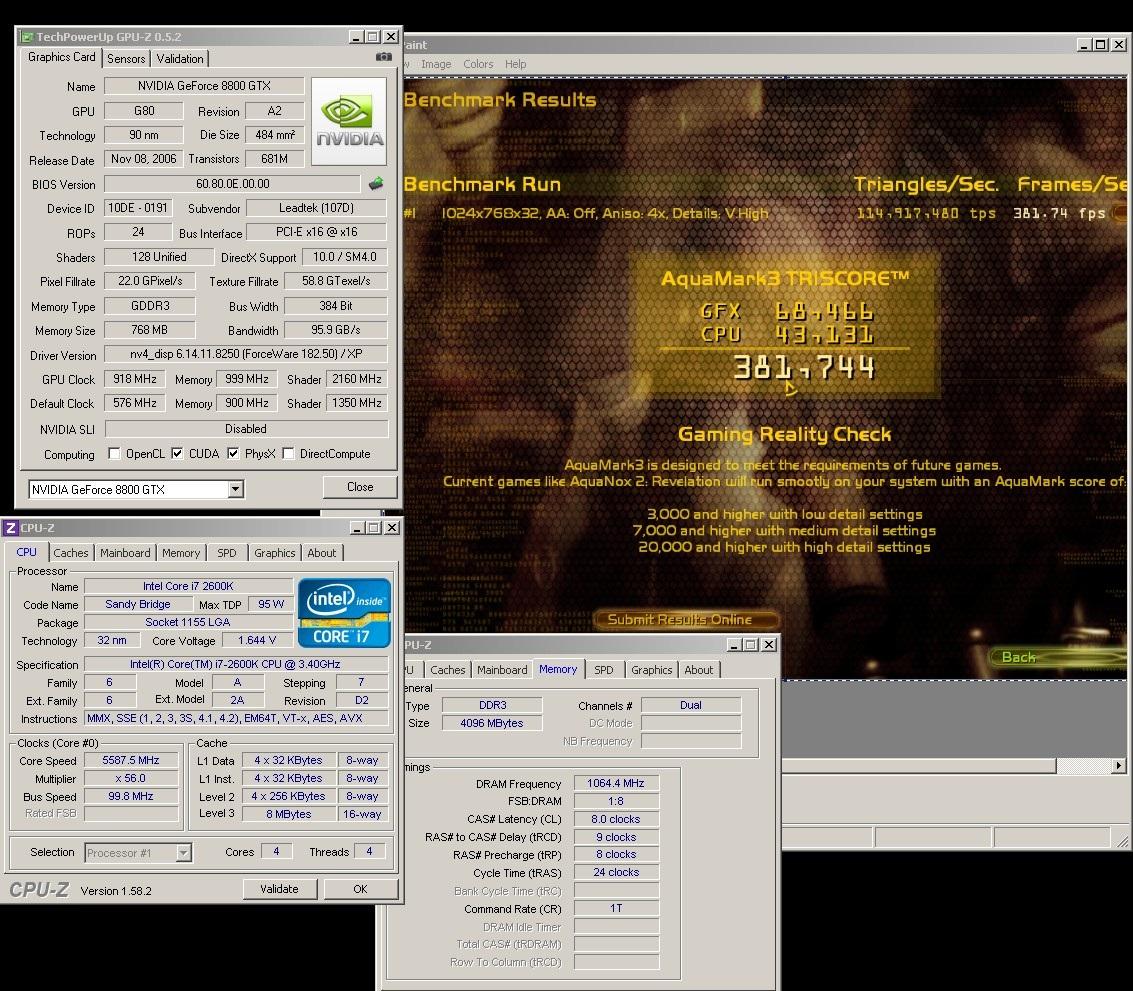This screenshot has height=991, width=1133.
Task: Switch to the Sensors tab in GPU-Z
Action: (x=126, y=59)
